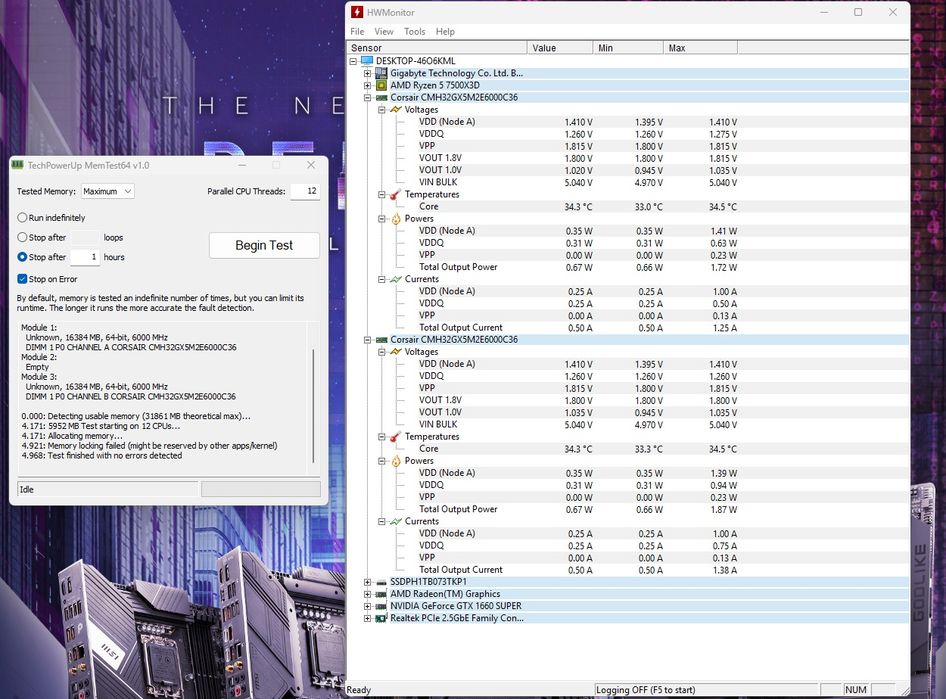Click the Min column header
The image size is (946, 699).
628,48
